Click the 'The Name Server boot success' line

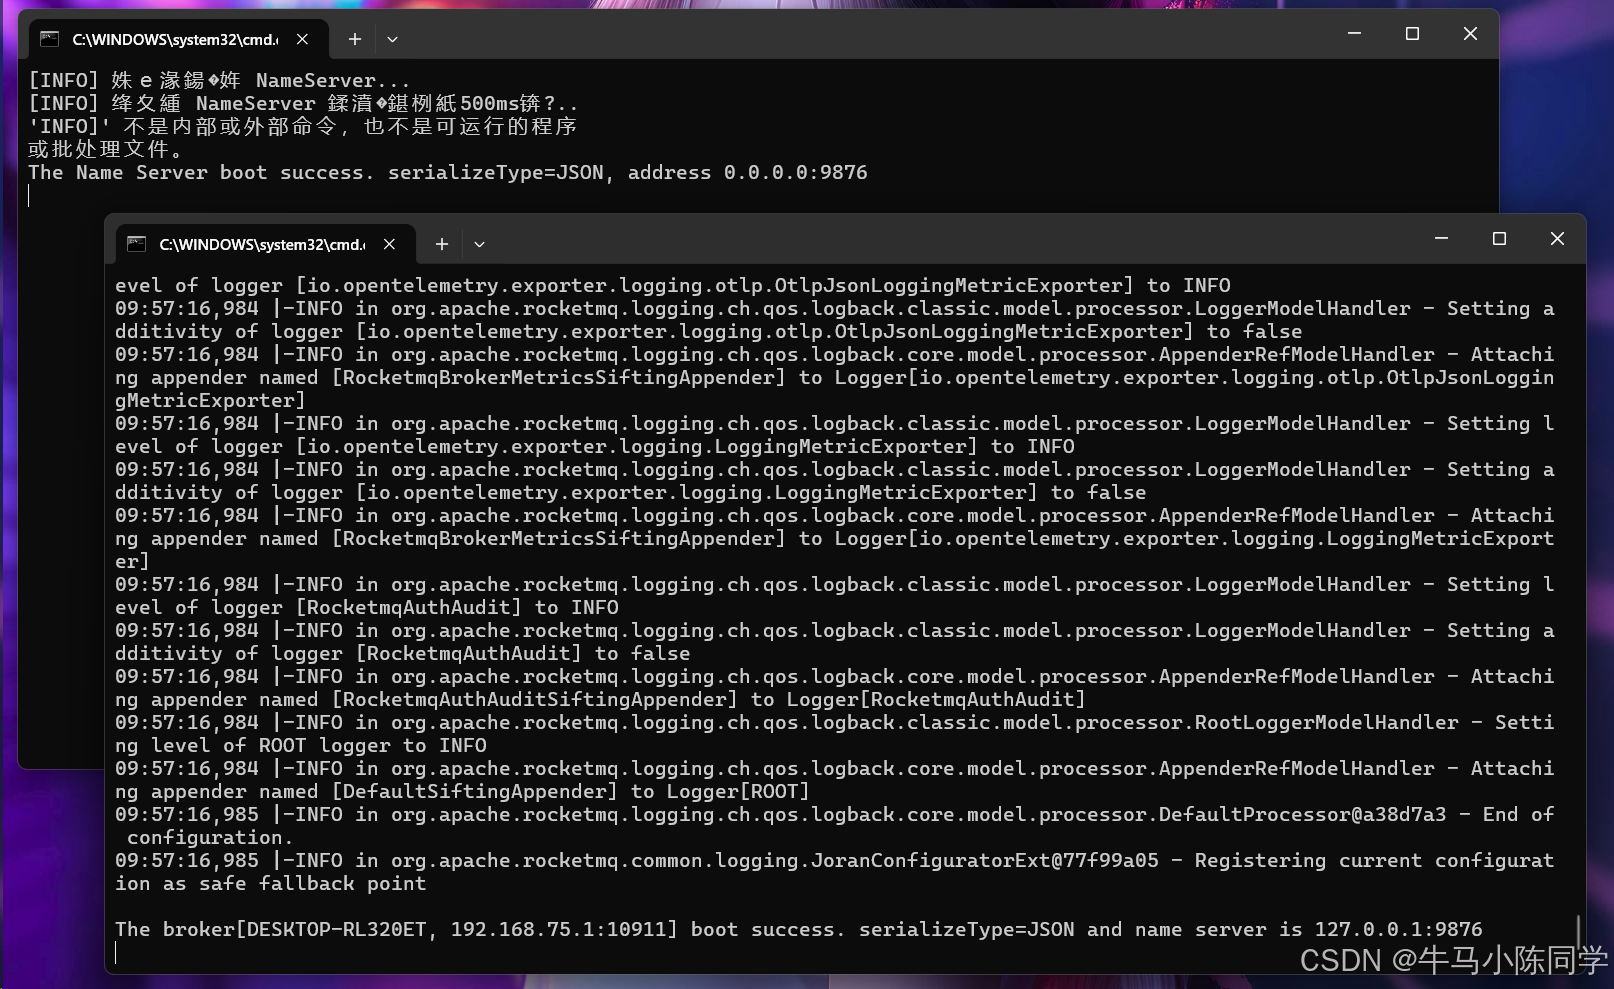tap(448, 172)
